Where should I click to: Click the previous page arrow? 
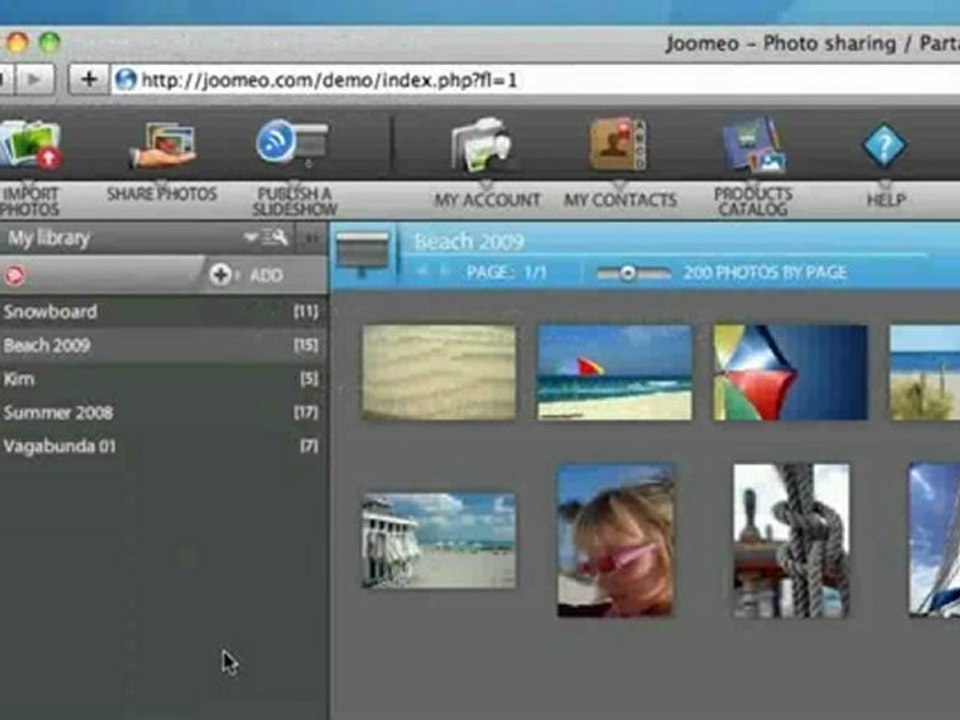(x=421, y=271)
